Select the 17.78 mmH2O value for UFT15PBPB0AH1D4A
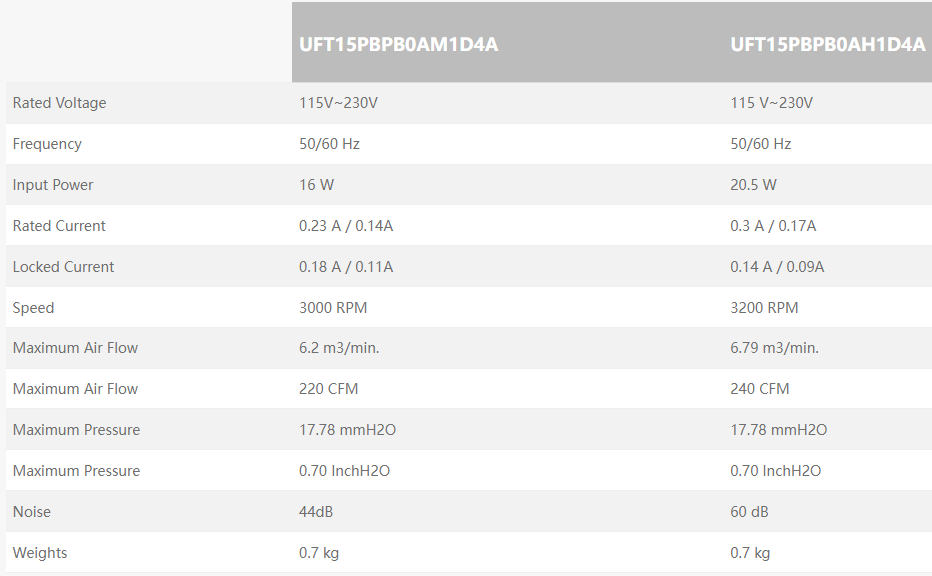 pos(778,430)
